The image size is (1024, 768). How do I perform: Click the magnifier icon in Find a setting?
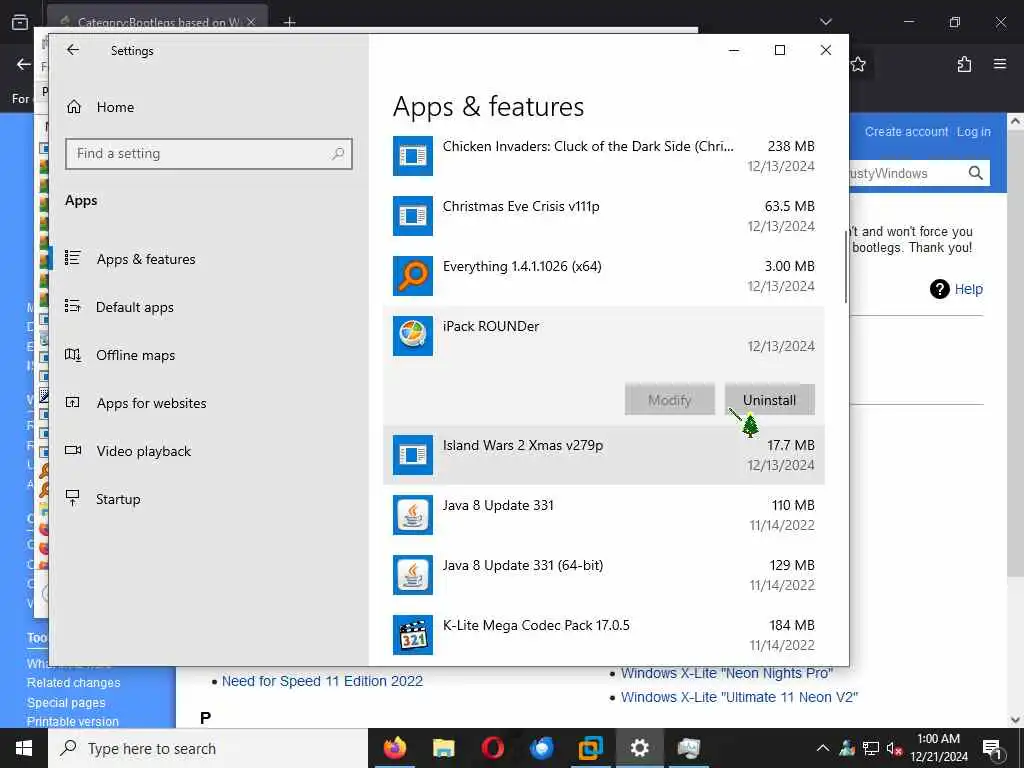338,153
